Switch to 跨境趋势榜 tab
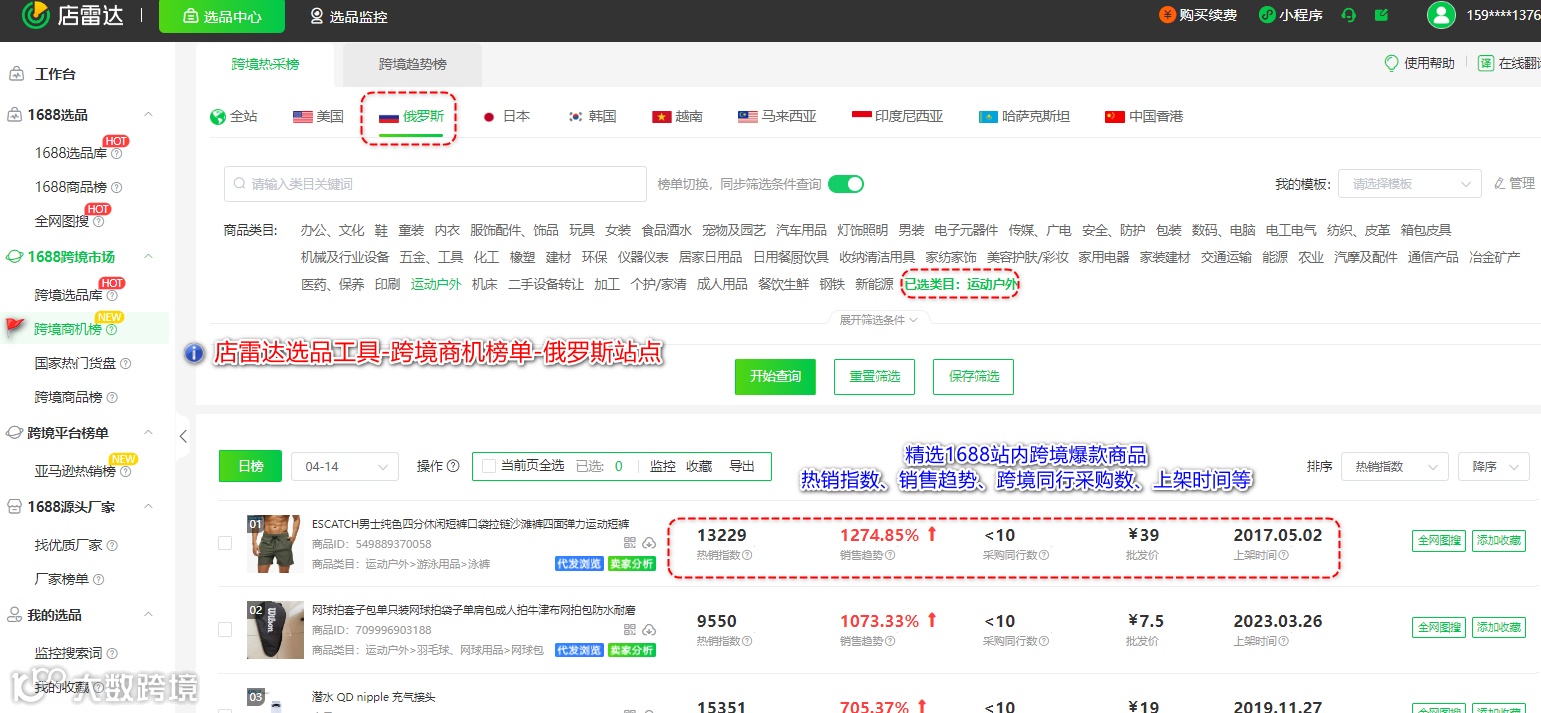Screen dimensions: 1541x713 [413, 64]
